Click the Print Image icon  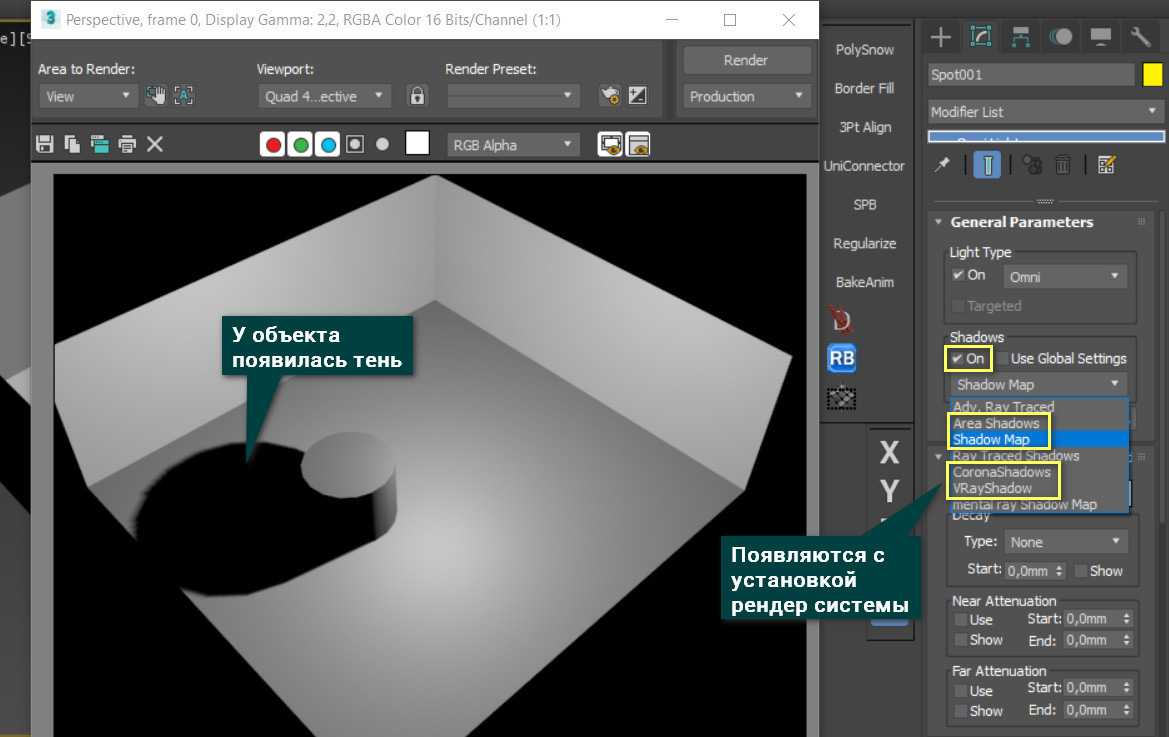coord(127,145)
